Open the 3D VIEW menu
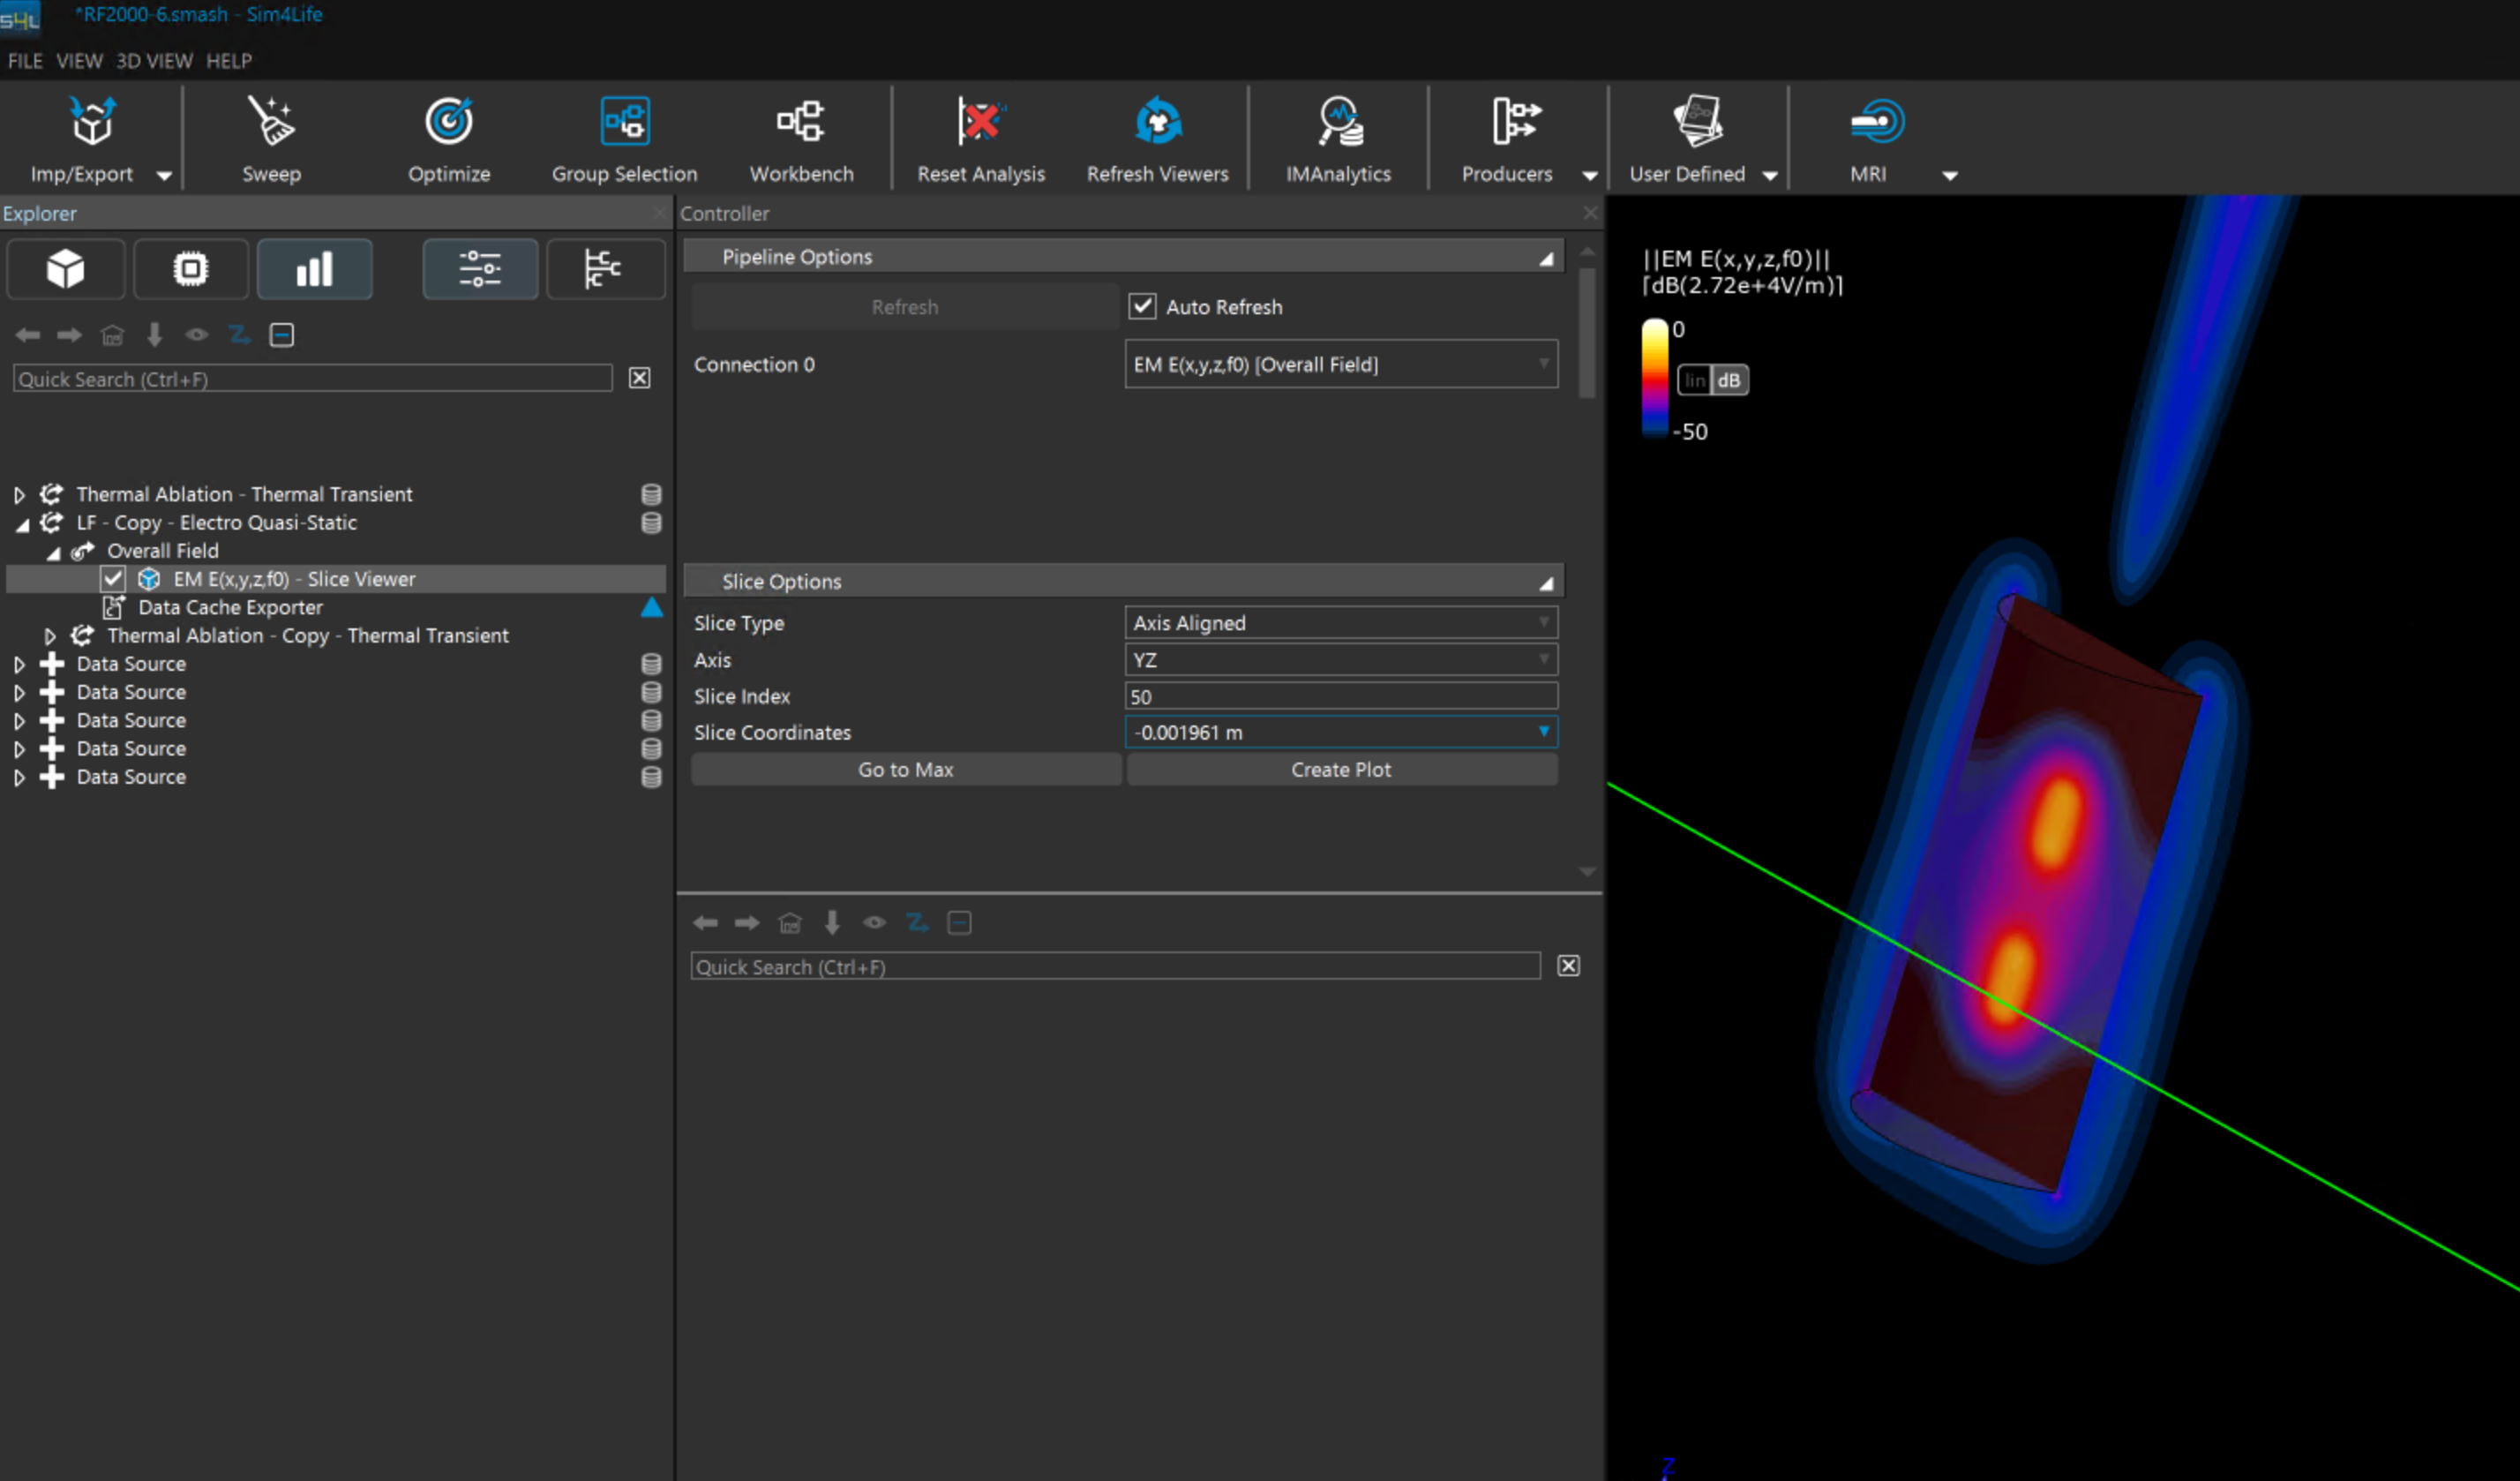This screenshot has height=1481, width=2520. [154, 61]
